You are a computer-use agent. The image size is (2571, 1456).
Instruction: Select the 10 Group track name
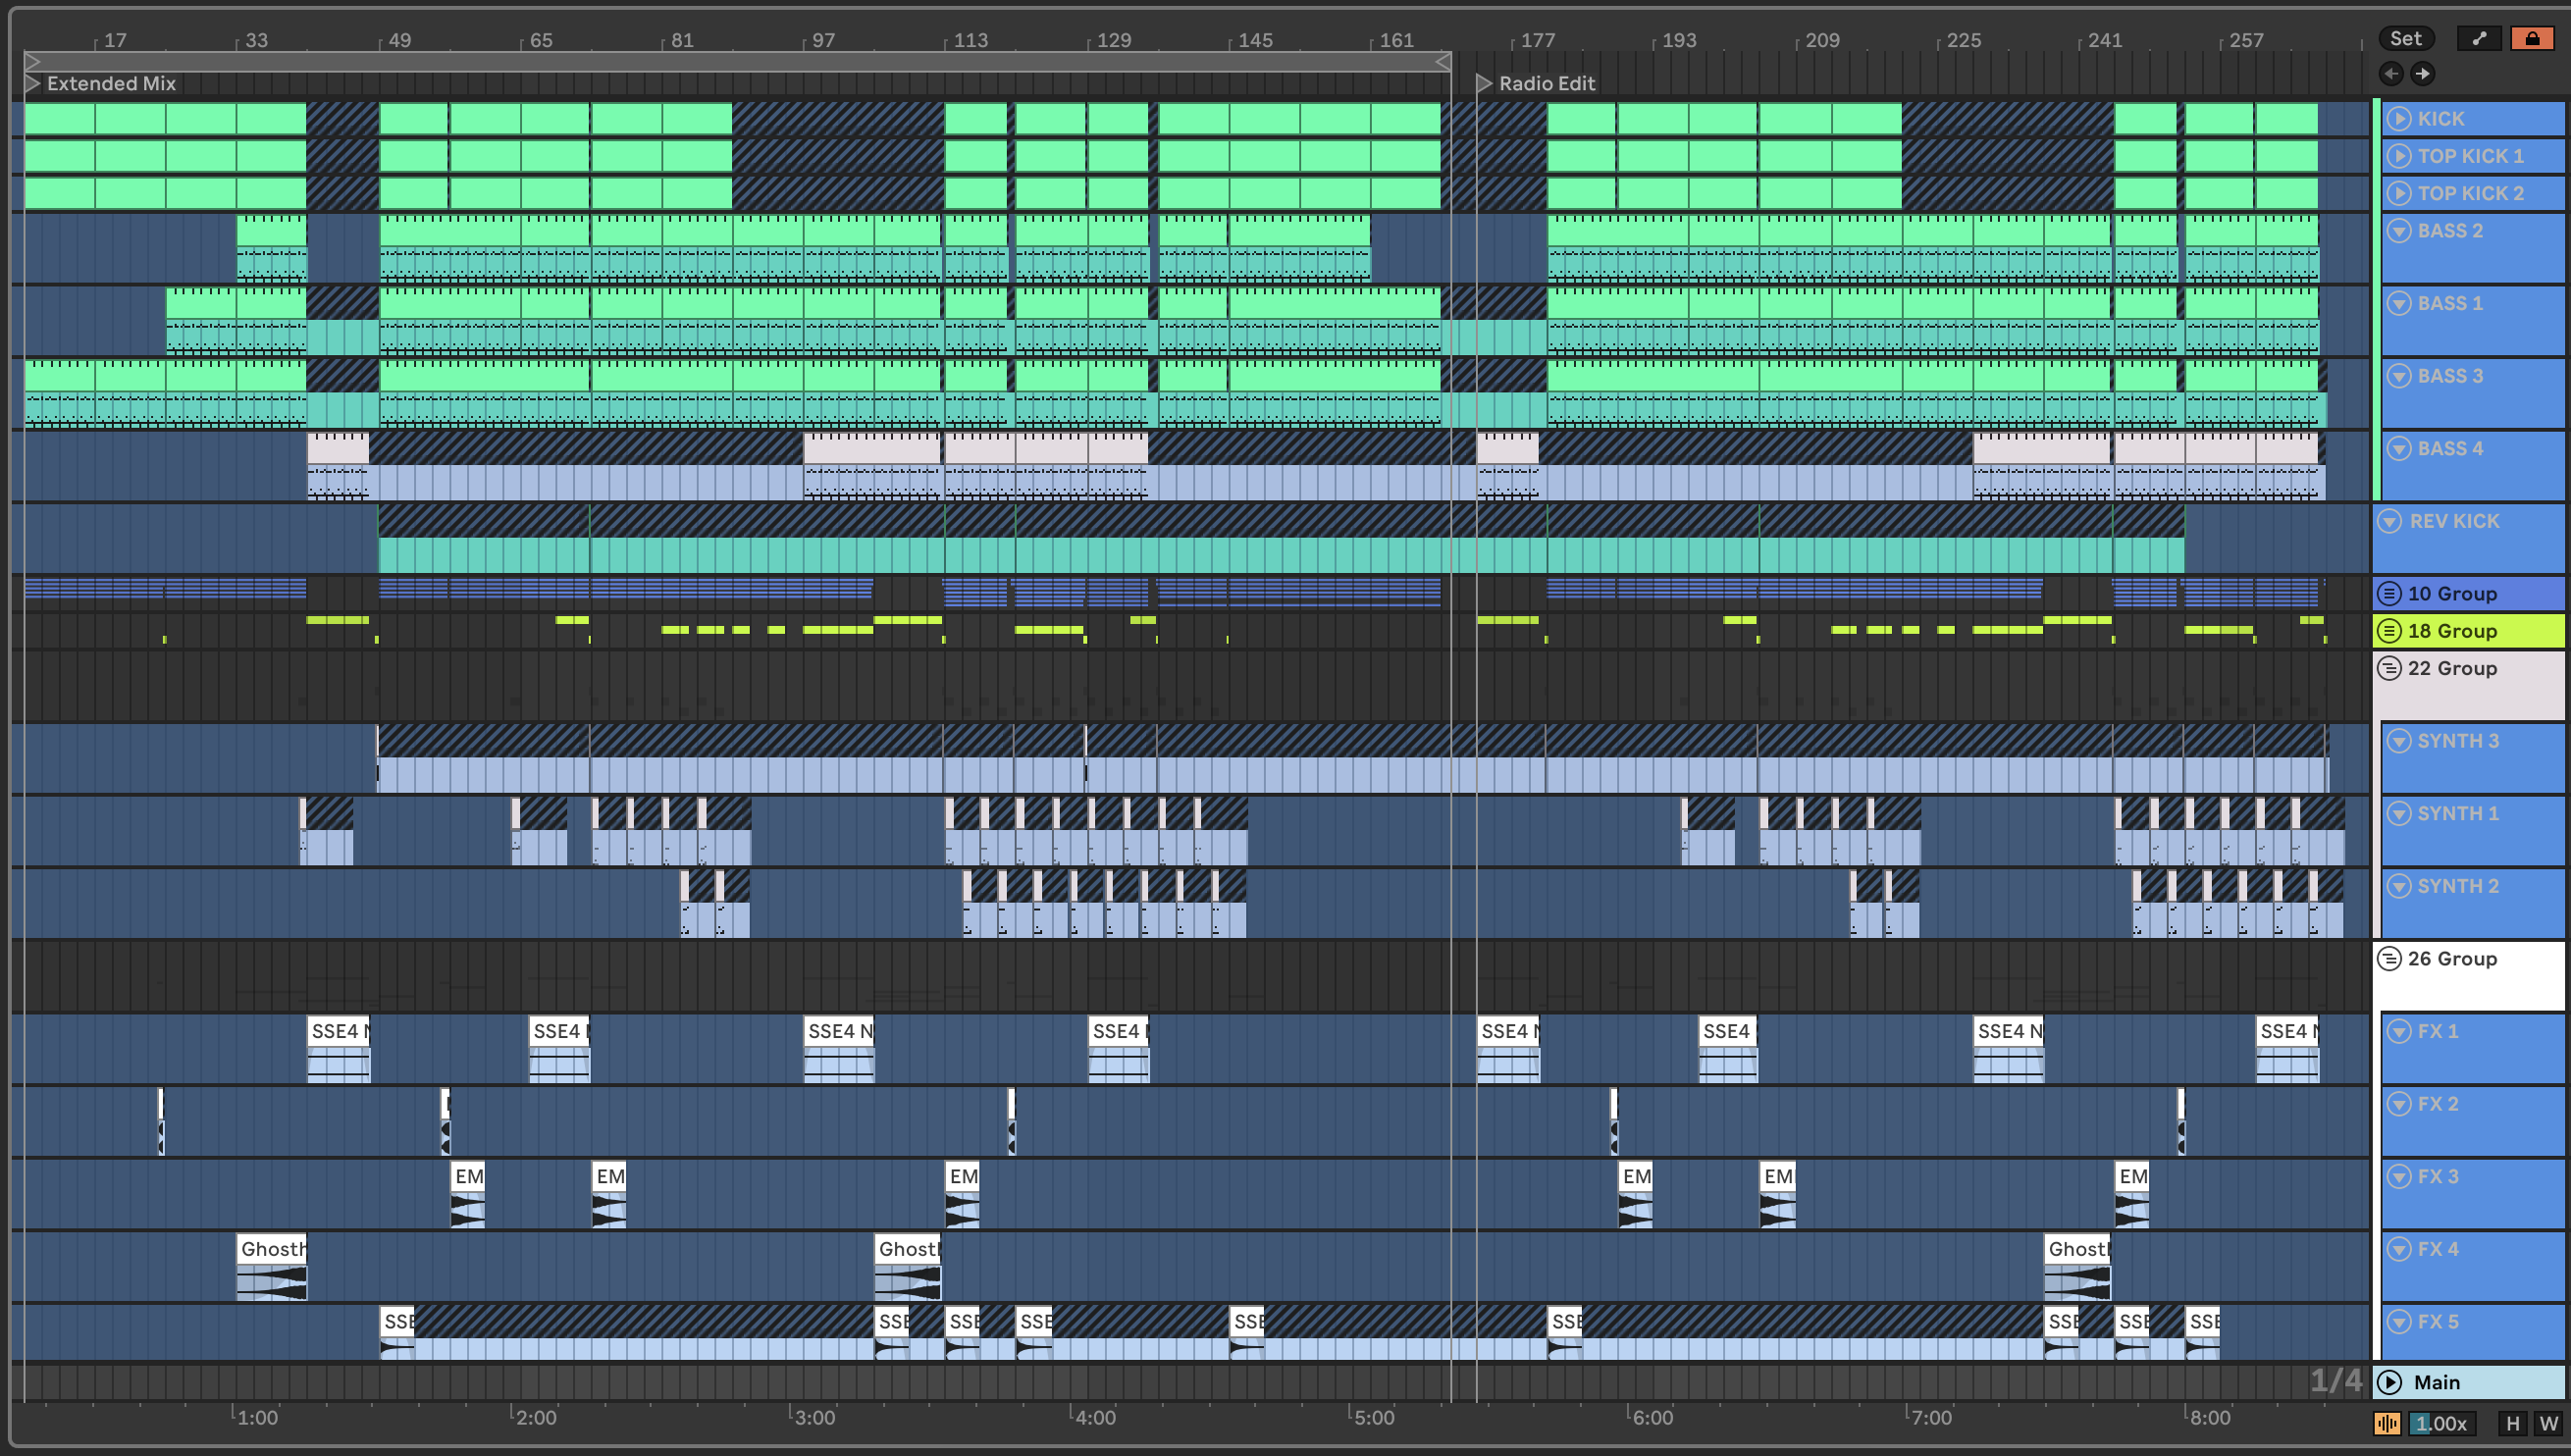pyautogui.click(x=2452, y=594)
